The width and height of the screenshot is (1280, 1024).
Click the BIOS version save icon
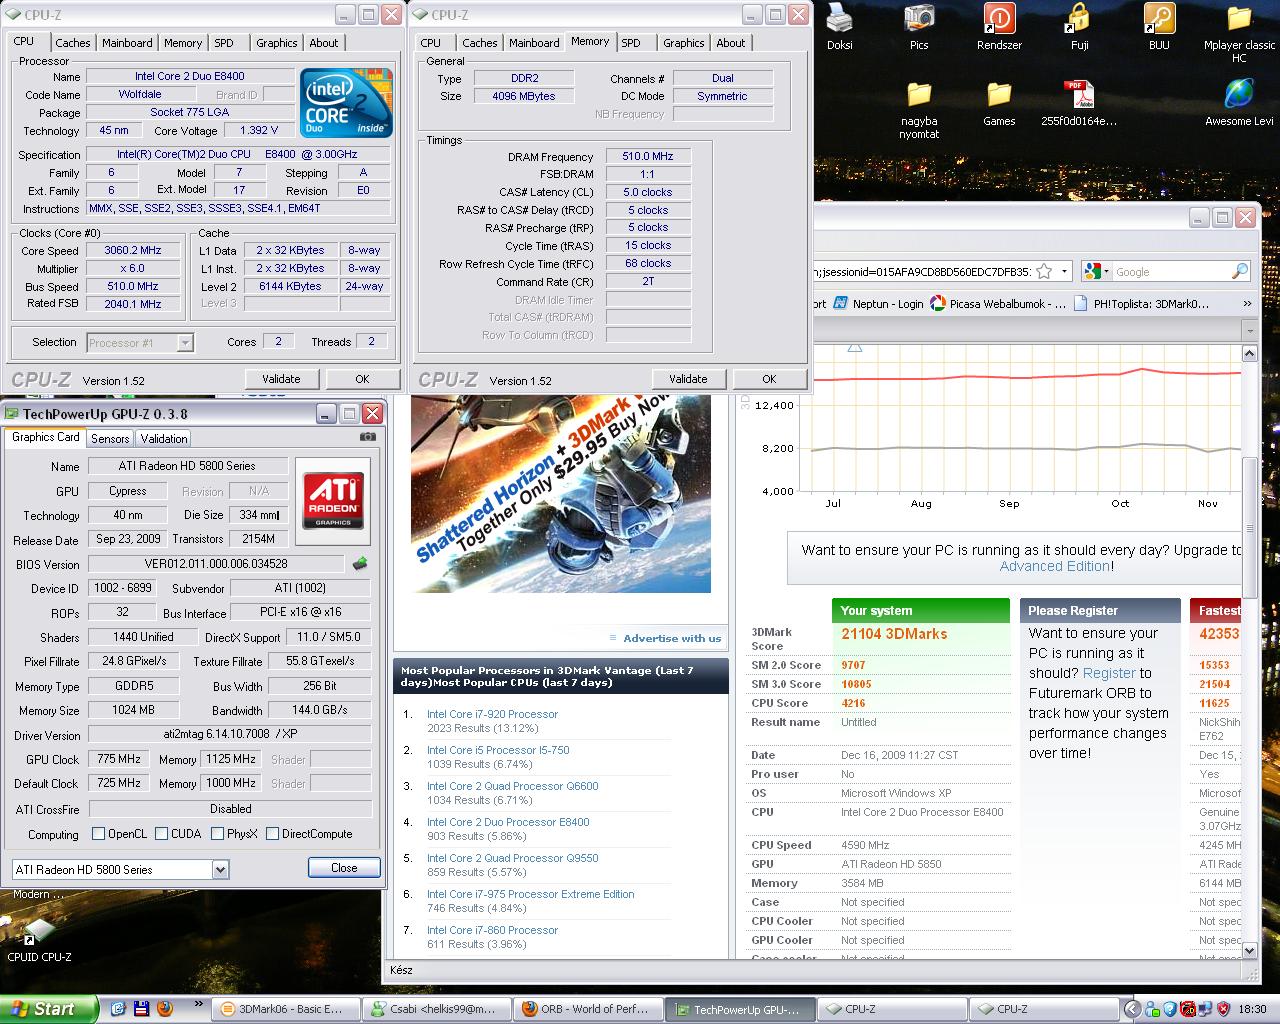[360, 564]
